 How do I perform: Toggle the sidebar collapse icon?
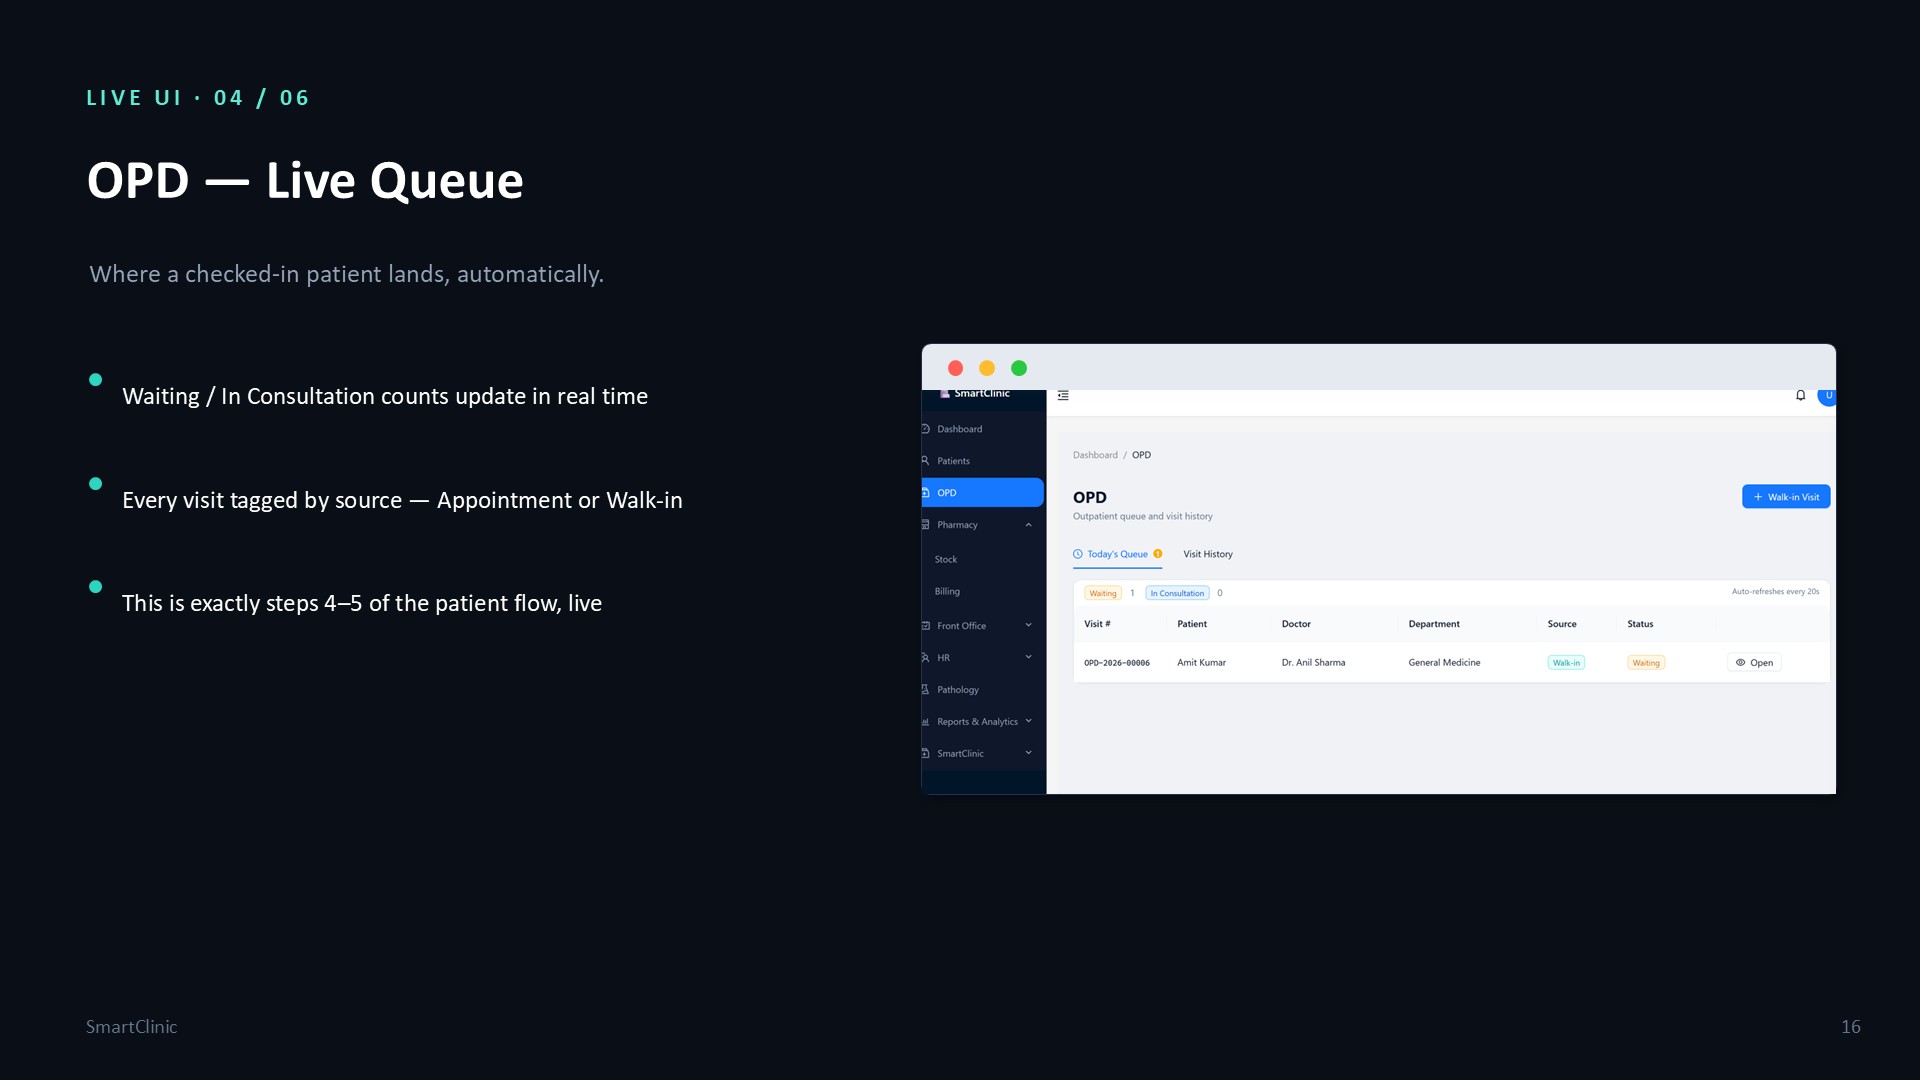click(1063, 396)
